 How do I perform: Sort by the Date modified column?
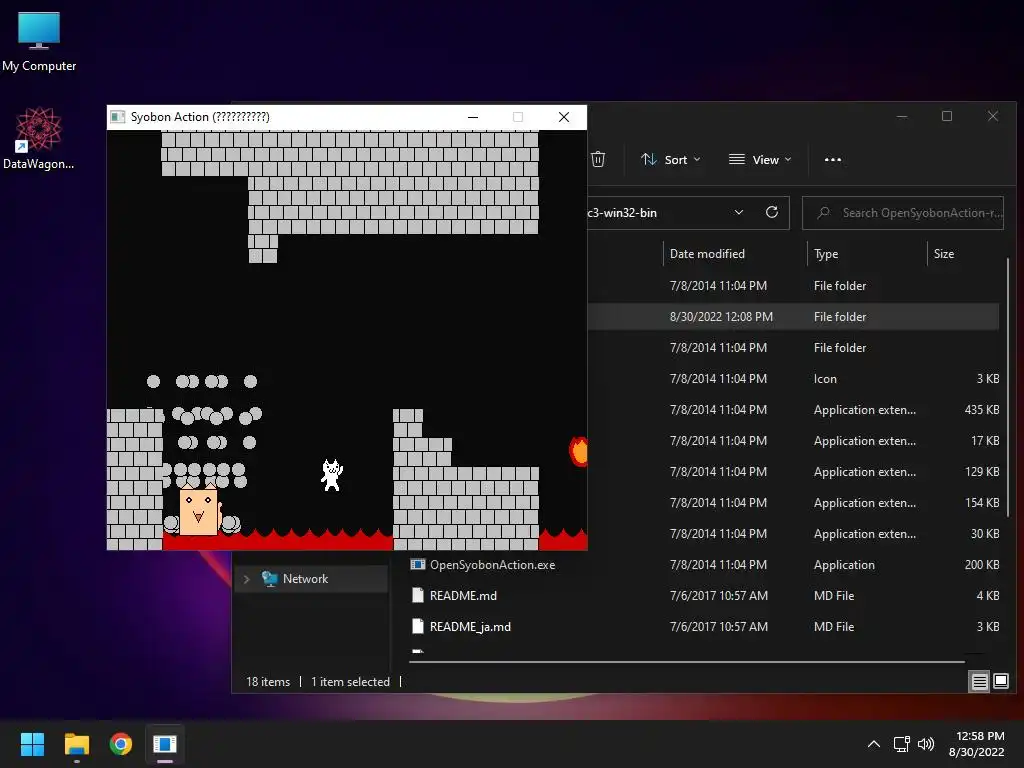[707, 253]
